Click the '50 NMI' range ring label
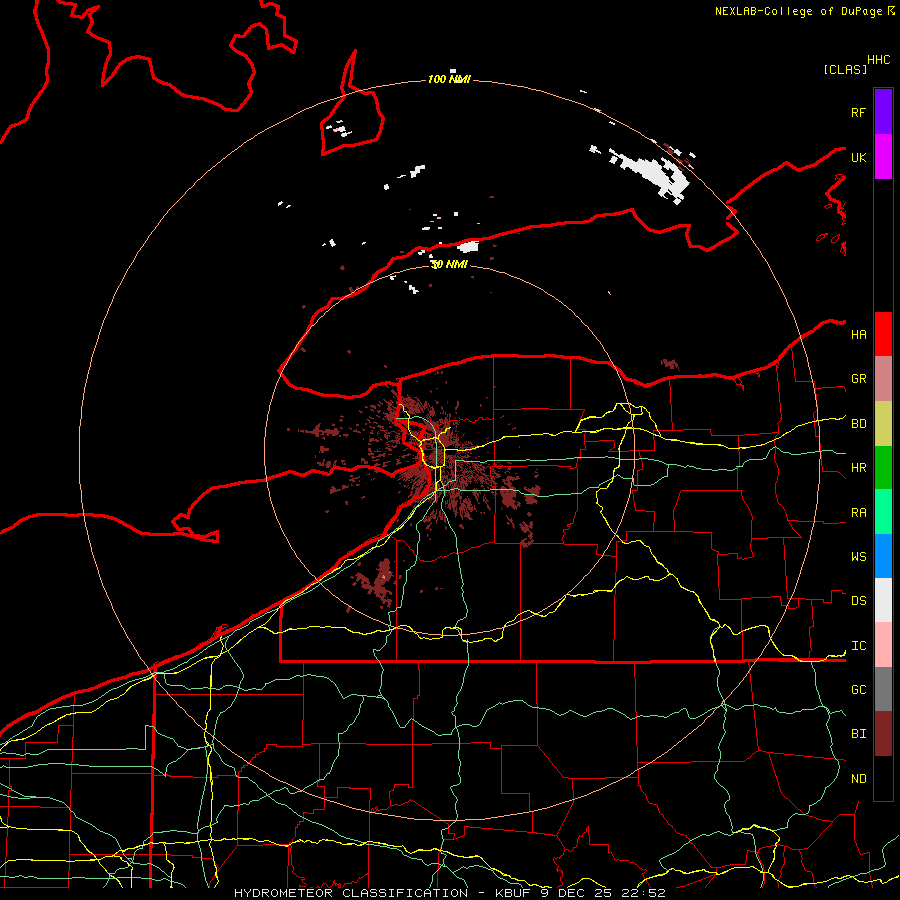The height and width of the screenshot is (900, 900). [x=449, y=264]
